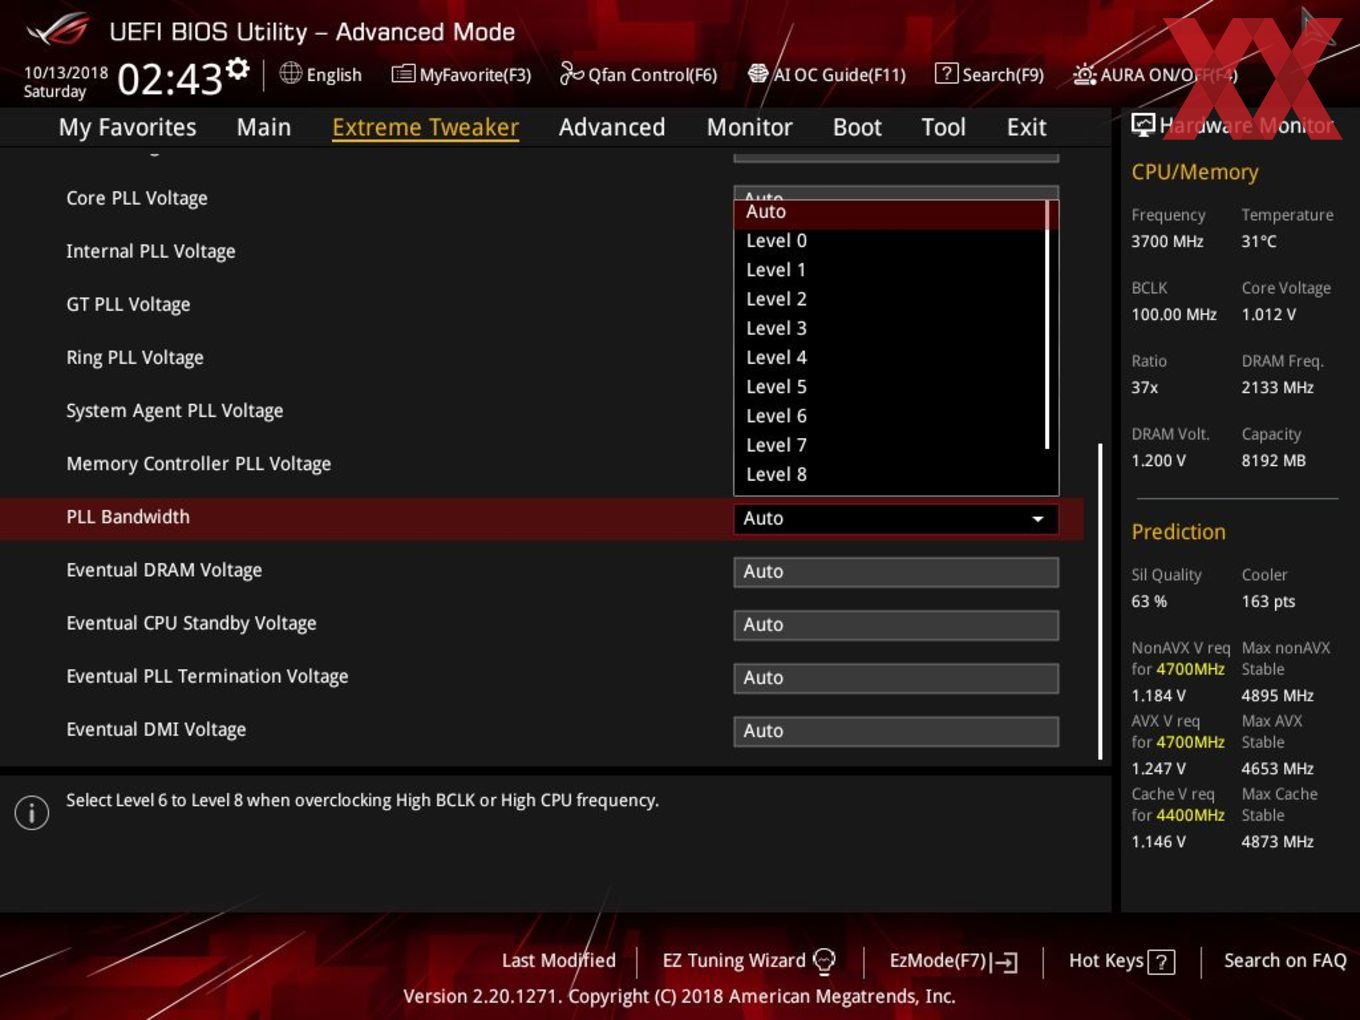
Task: Click the Prediction heading
Action: tap(1178, 532)
